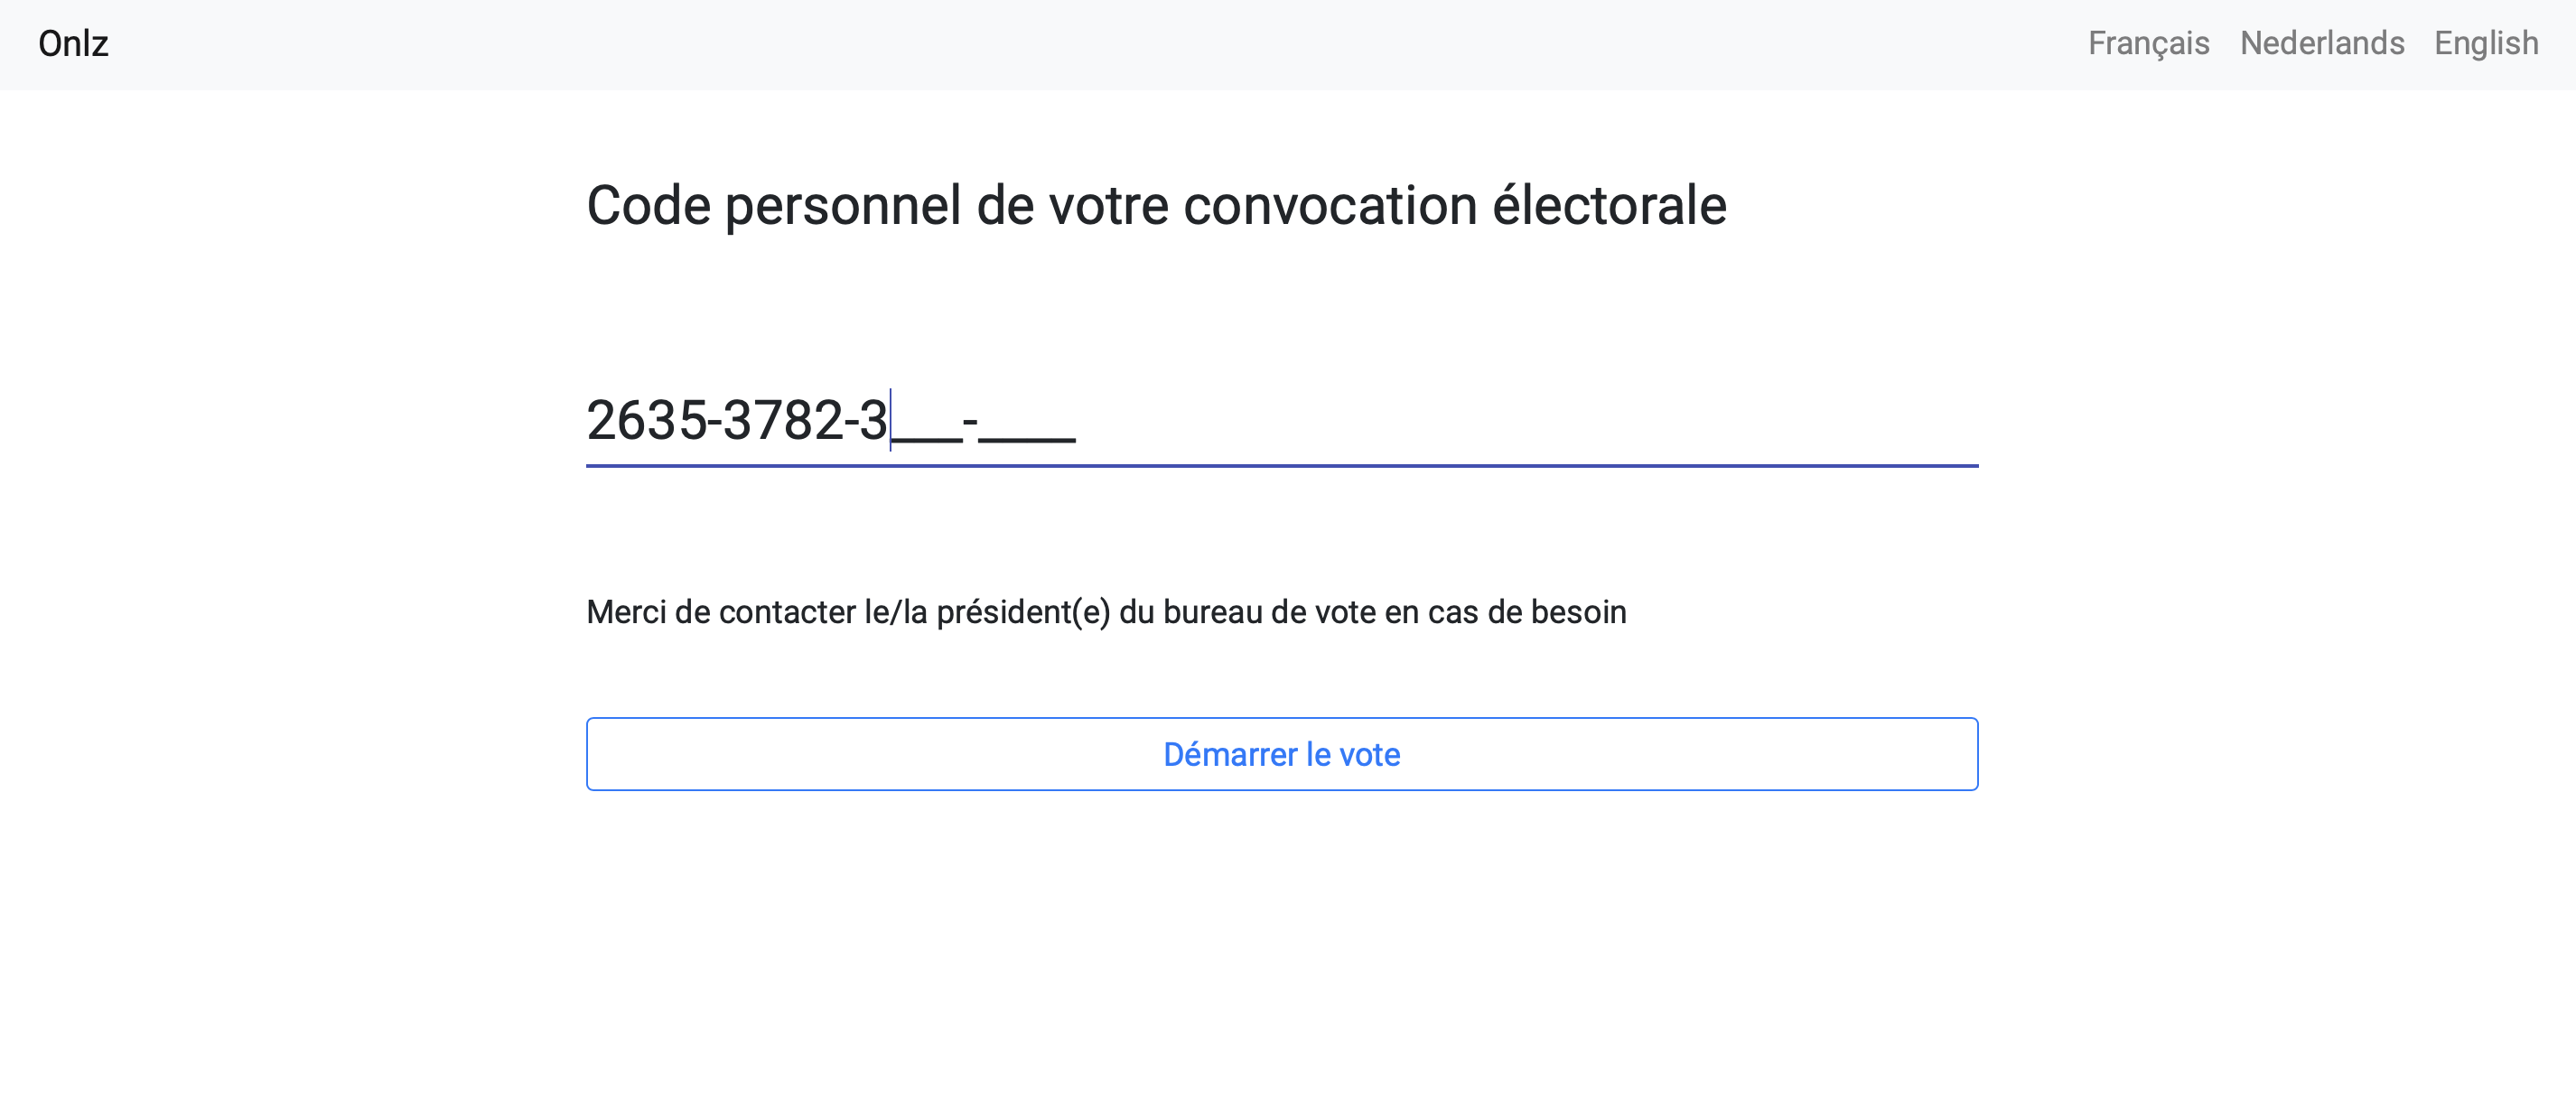Select the Français language option
The height and width of the screenshot is (1100, 2576).
2148,44
